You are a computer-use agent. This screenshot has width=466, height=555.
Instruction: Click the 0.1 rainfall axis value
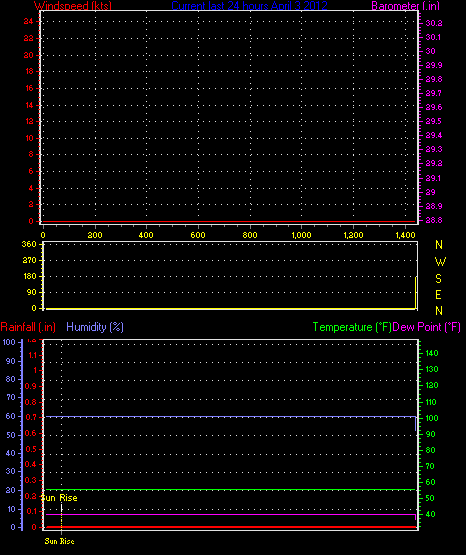point(32,511)
